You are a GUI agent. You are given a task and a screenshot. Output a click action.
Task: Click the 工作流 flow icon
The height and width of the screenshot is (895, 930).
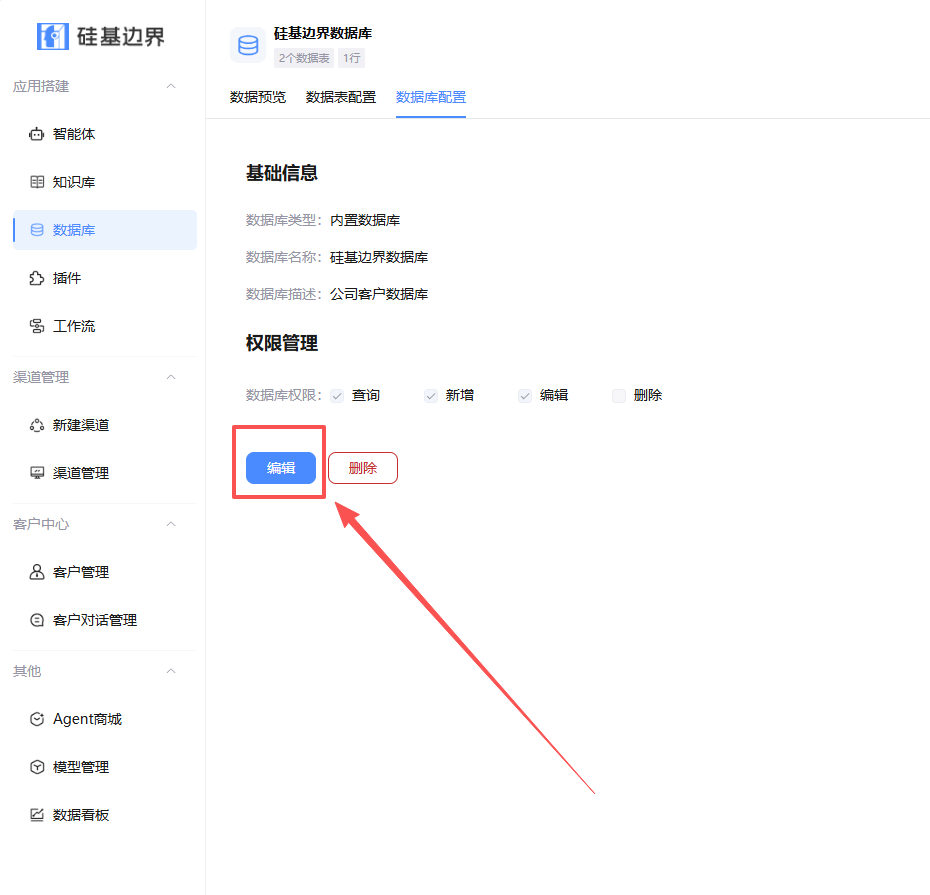(x=37, y=326)
